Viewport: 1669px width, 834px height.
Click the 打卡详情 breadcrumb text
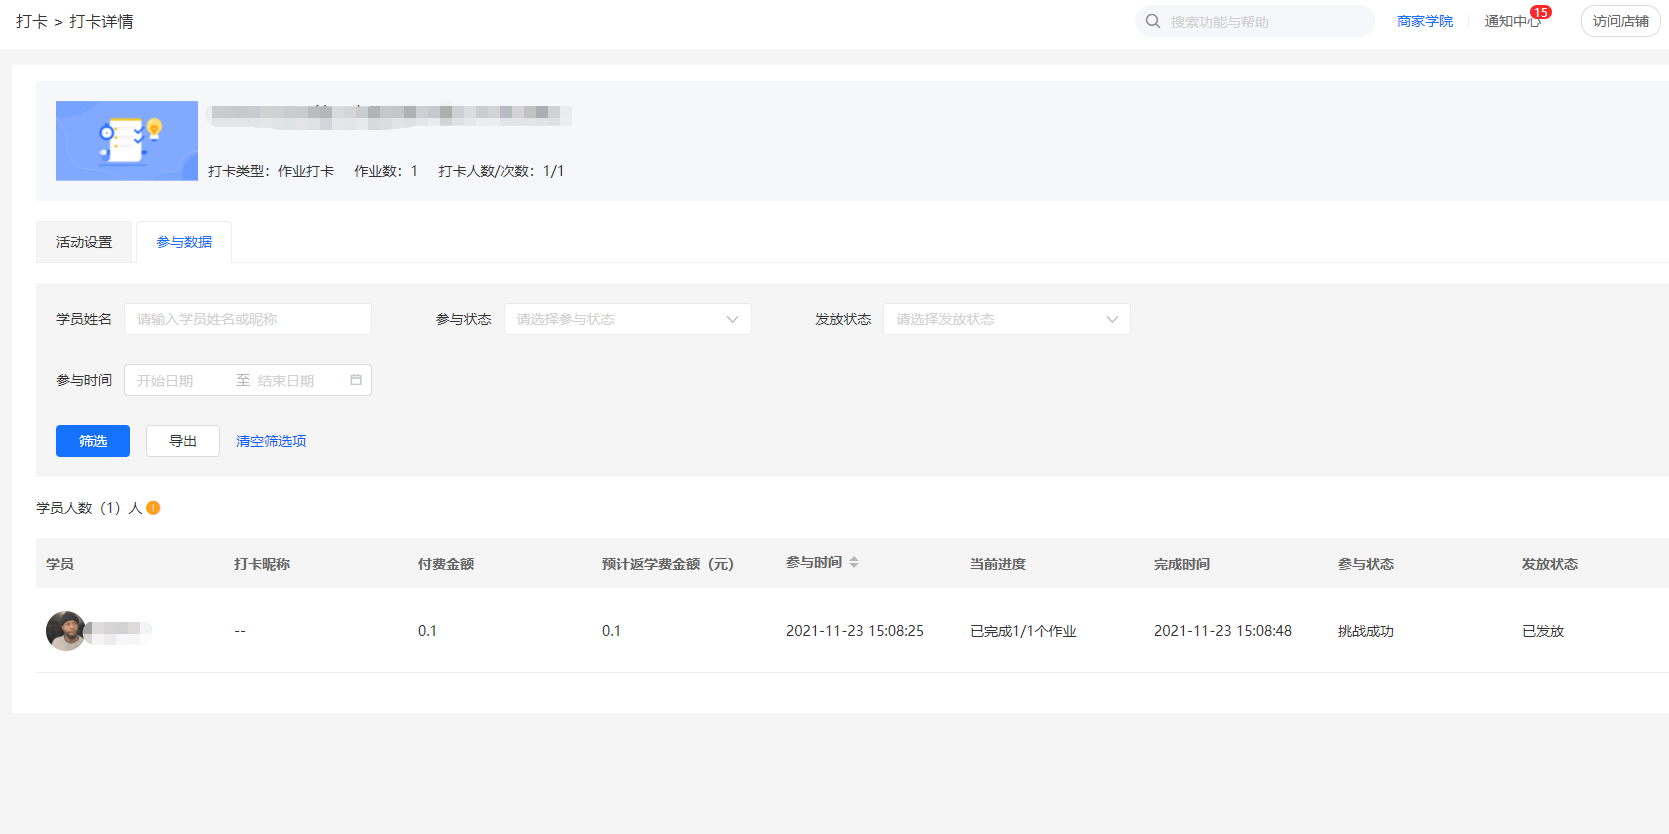click(101, 21)
